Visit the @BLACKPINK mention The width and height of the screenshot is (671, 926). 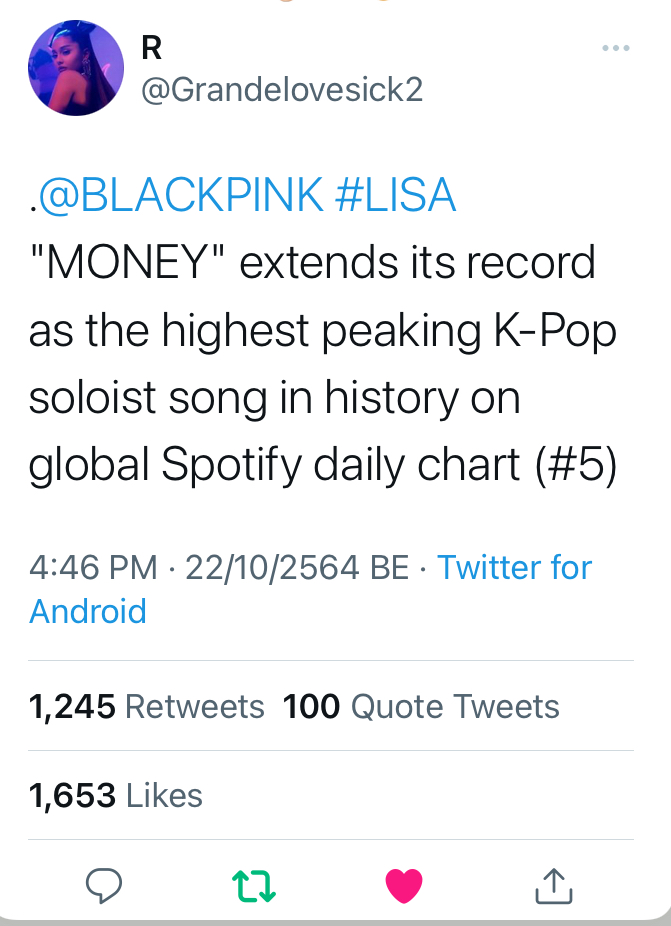point(180,195)
